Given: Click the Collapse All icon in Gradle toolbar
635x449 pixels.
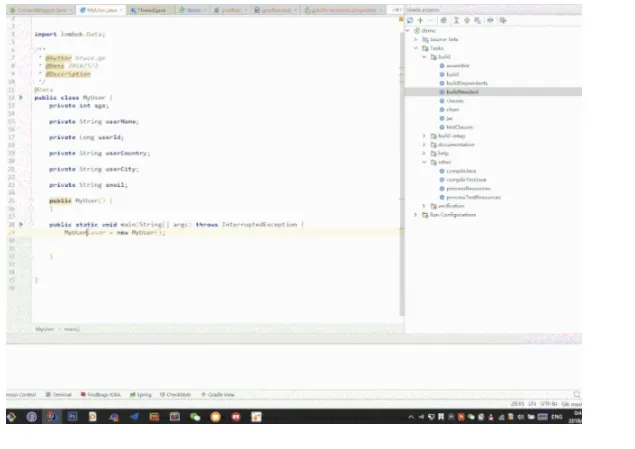Looking at the screenshot, I should click(467, 20).
